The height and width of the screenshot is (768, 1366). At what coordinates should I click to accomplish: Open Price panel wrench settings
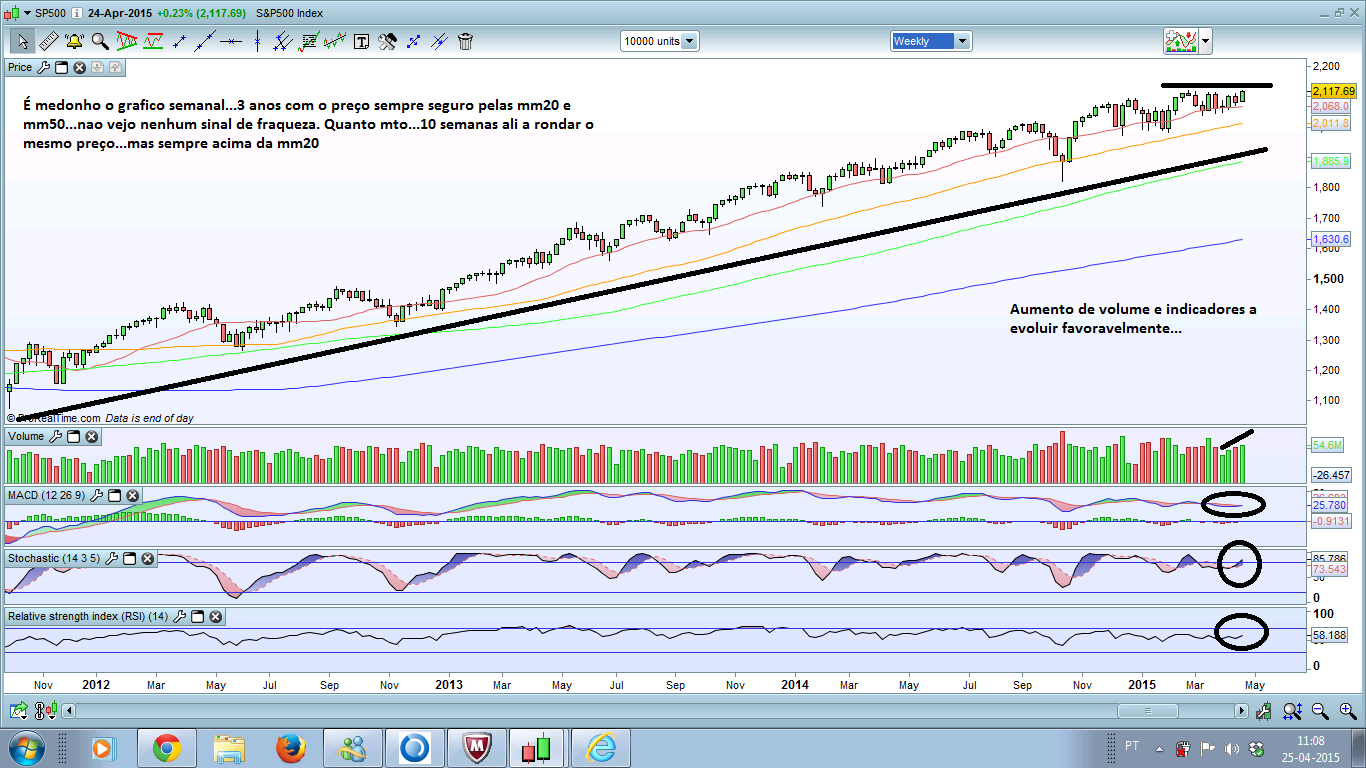coord(43,67)
